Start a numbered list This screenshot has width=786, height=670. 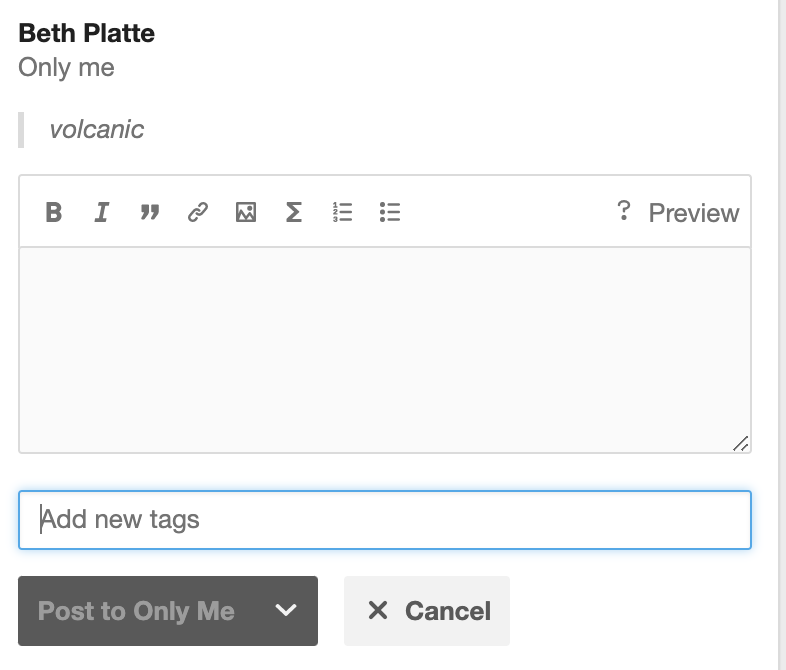[342, 212]
